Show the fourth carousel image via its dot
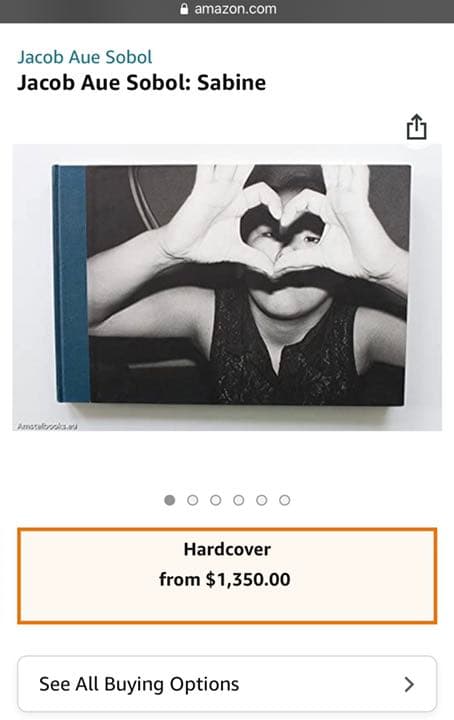Image resolution: width=454 pixels, height=720 pixels. [x=239, y=500]
